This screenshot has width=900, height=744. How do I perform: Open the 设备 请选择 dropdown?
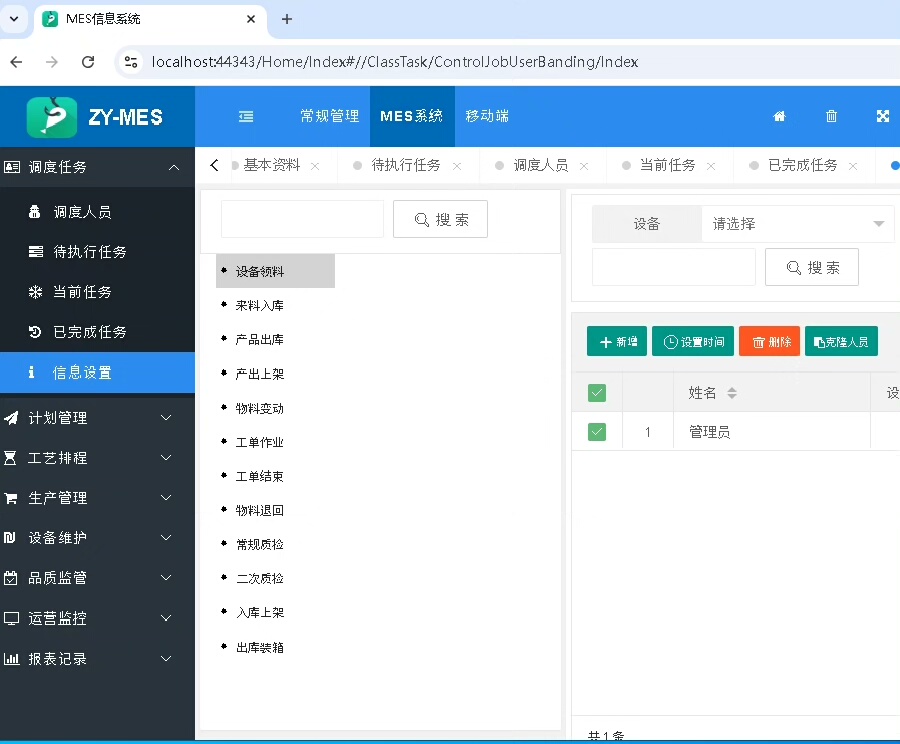(x=796, y=224)
